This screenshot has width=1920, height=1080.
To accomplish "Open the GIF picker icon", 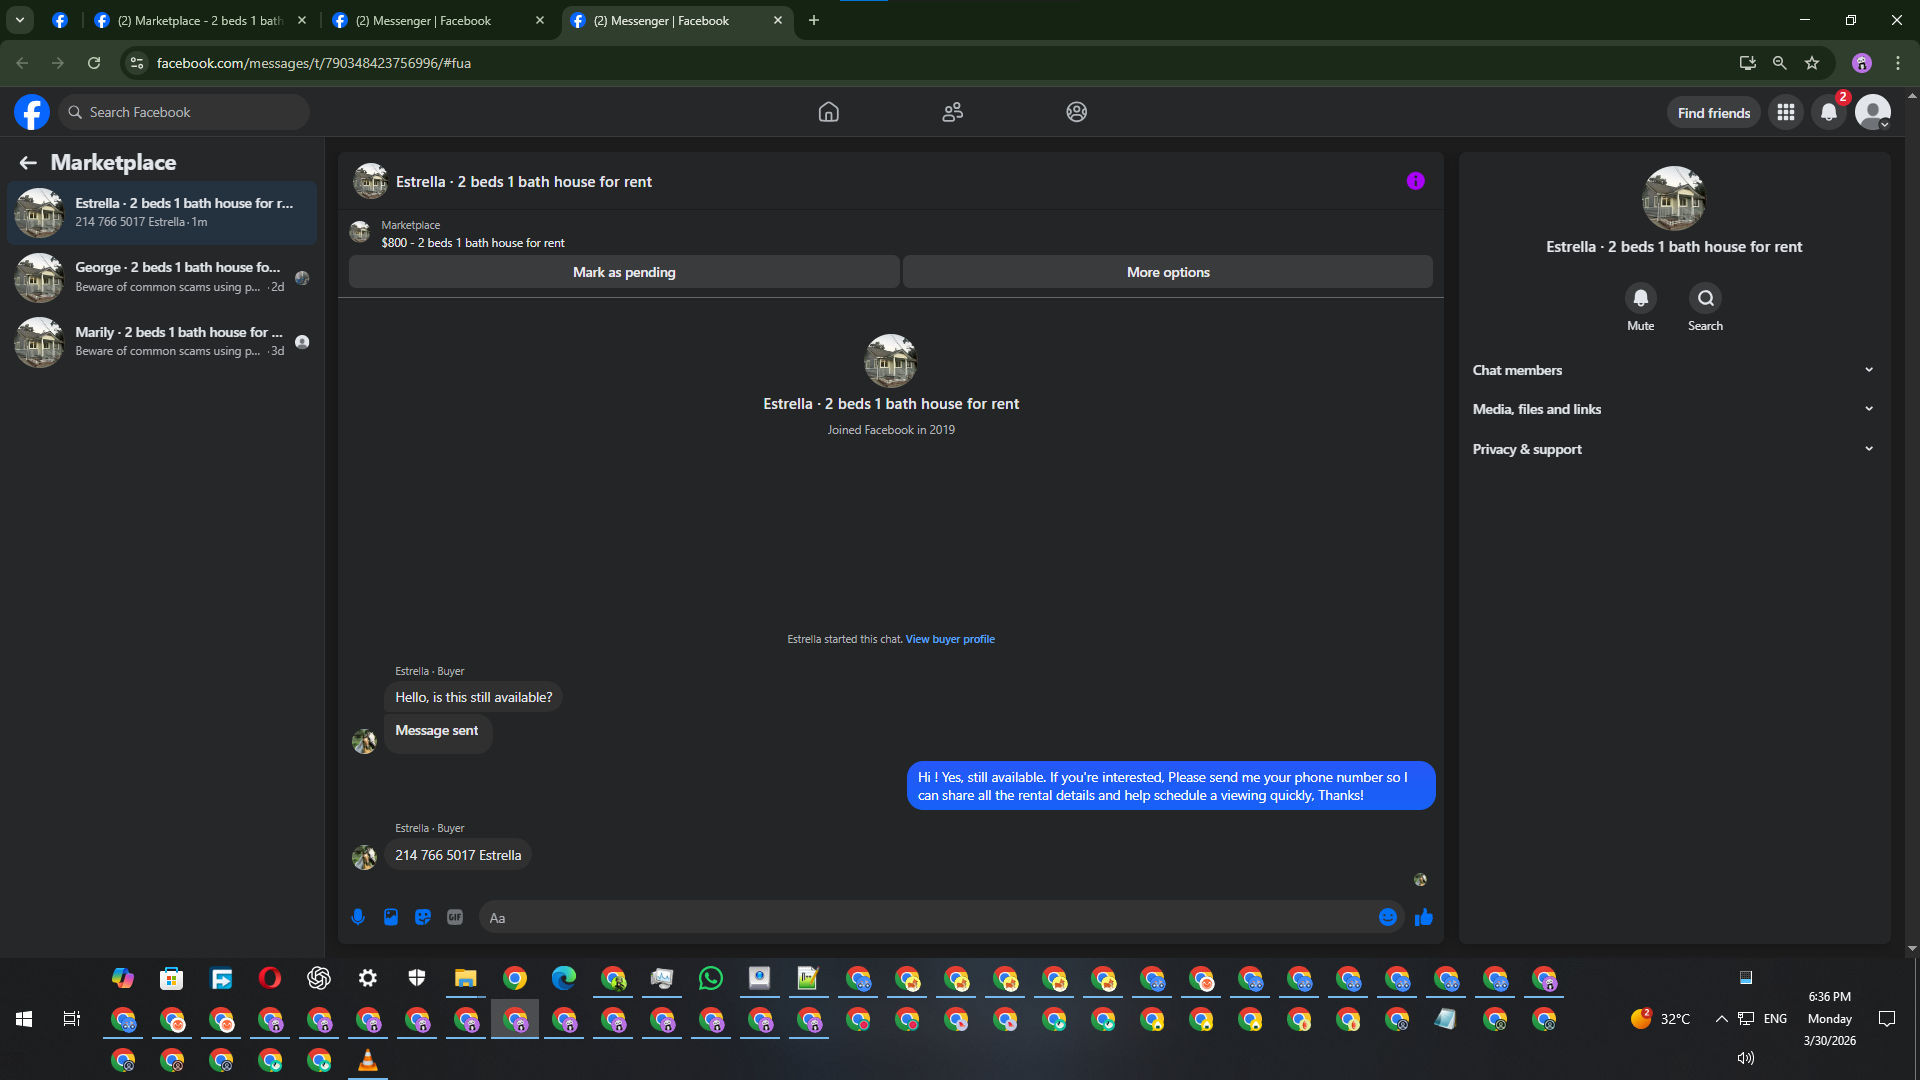I will click(455, 917).
